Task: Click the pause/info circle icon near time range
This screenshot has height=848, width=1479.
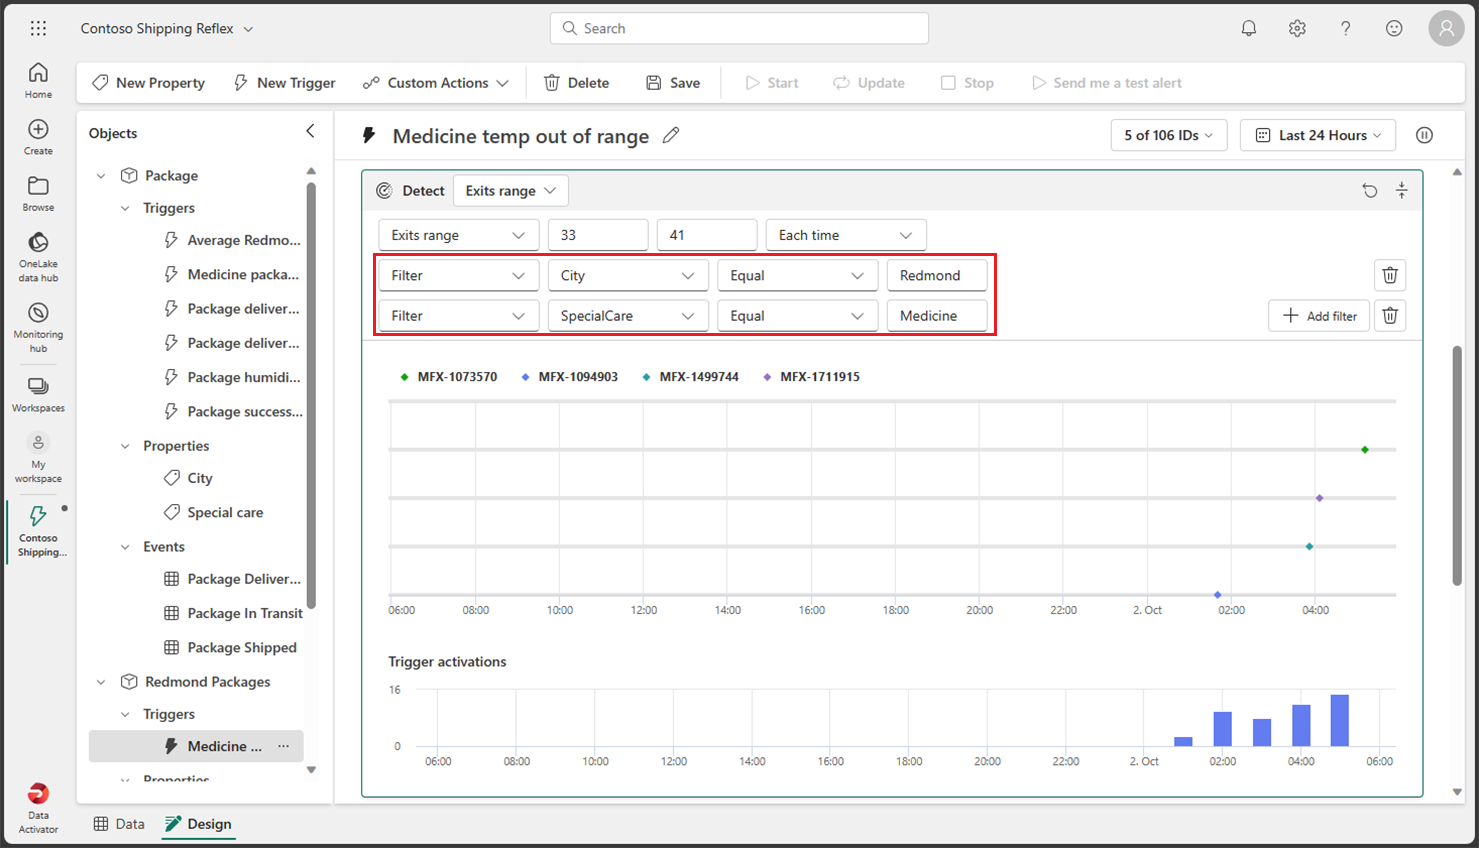Action: tap(1424, 135)
